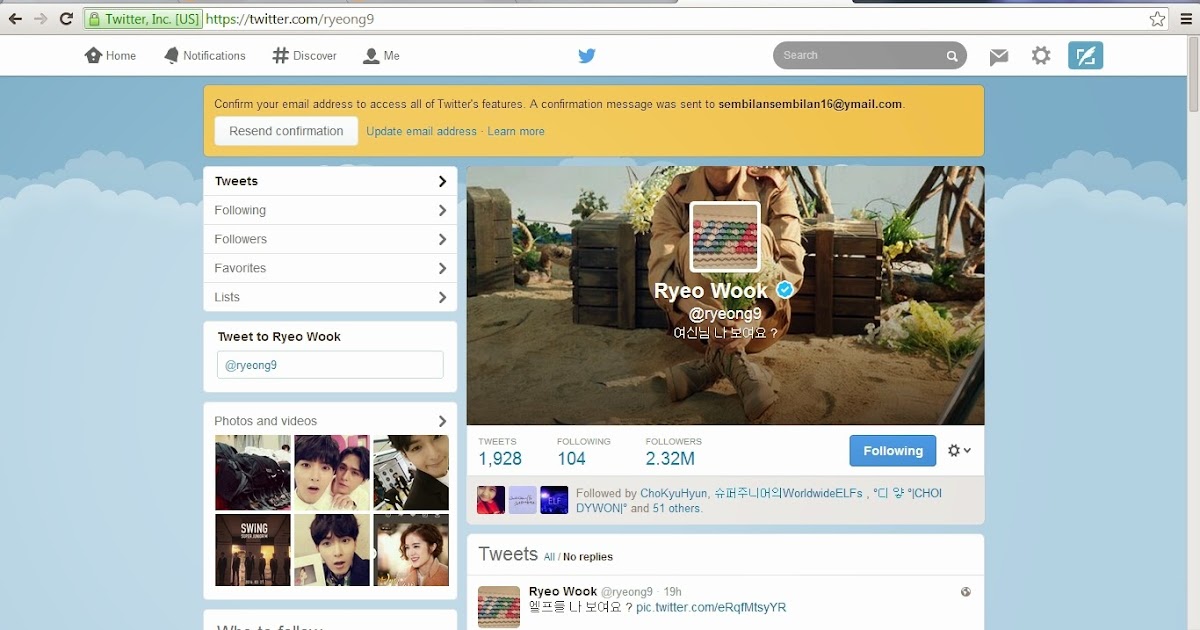The image size is (1200, 630).
Task: Bookmark this page with the star icon
Action: click(1157, 19)
